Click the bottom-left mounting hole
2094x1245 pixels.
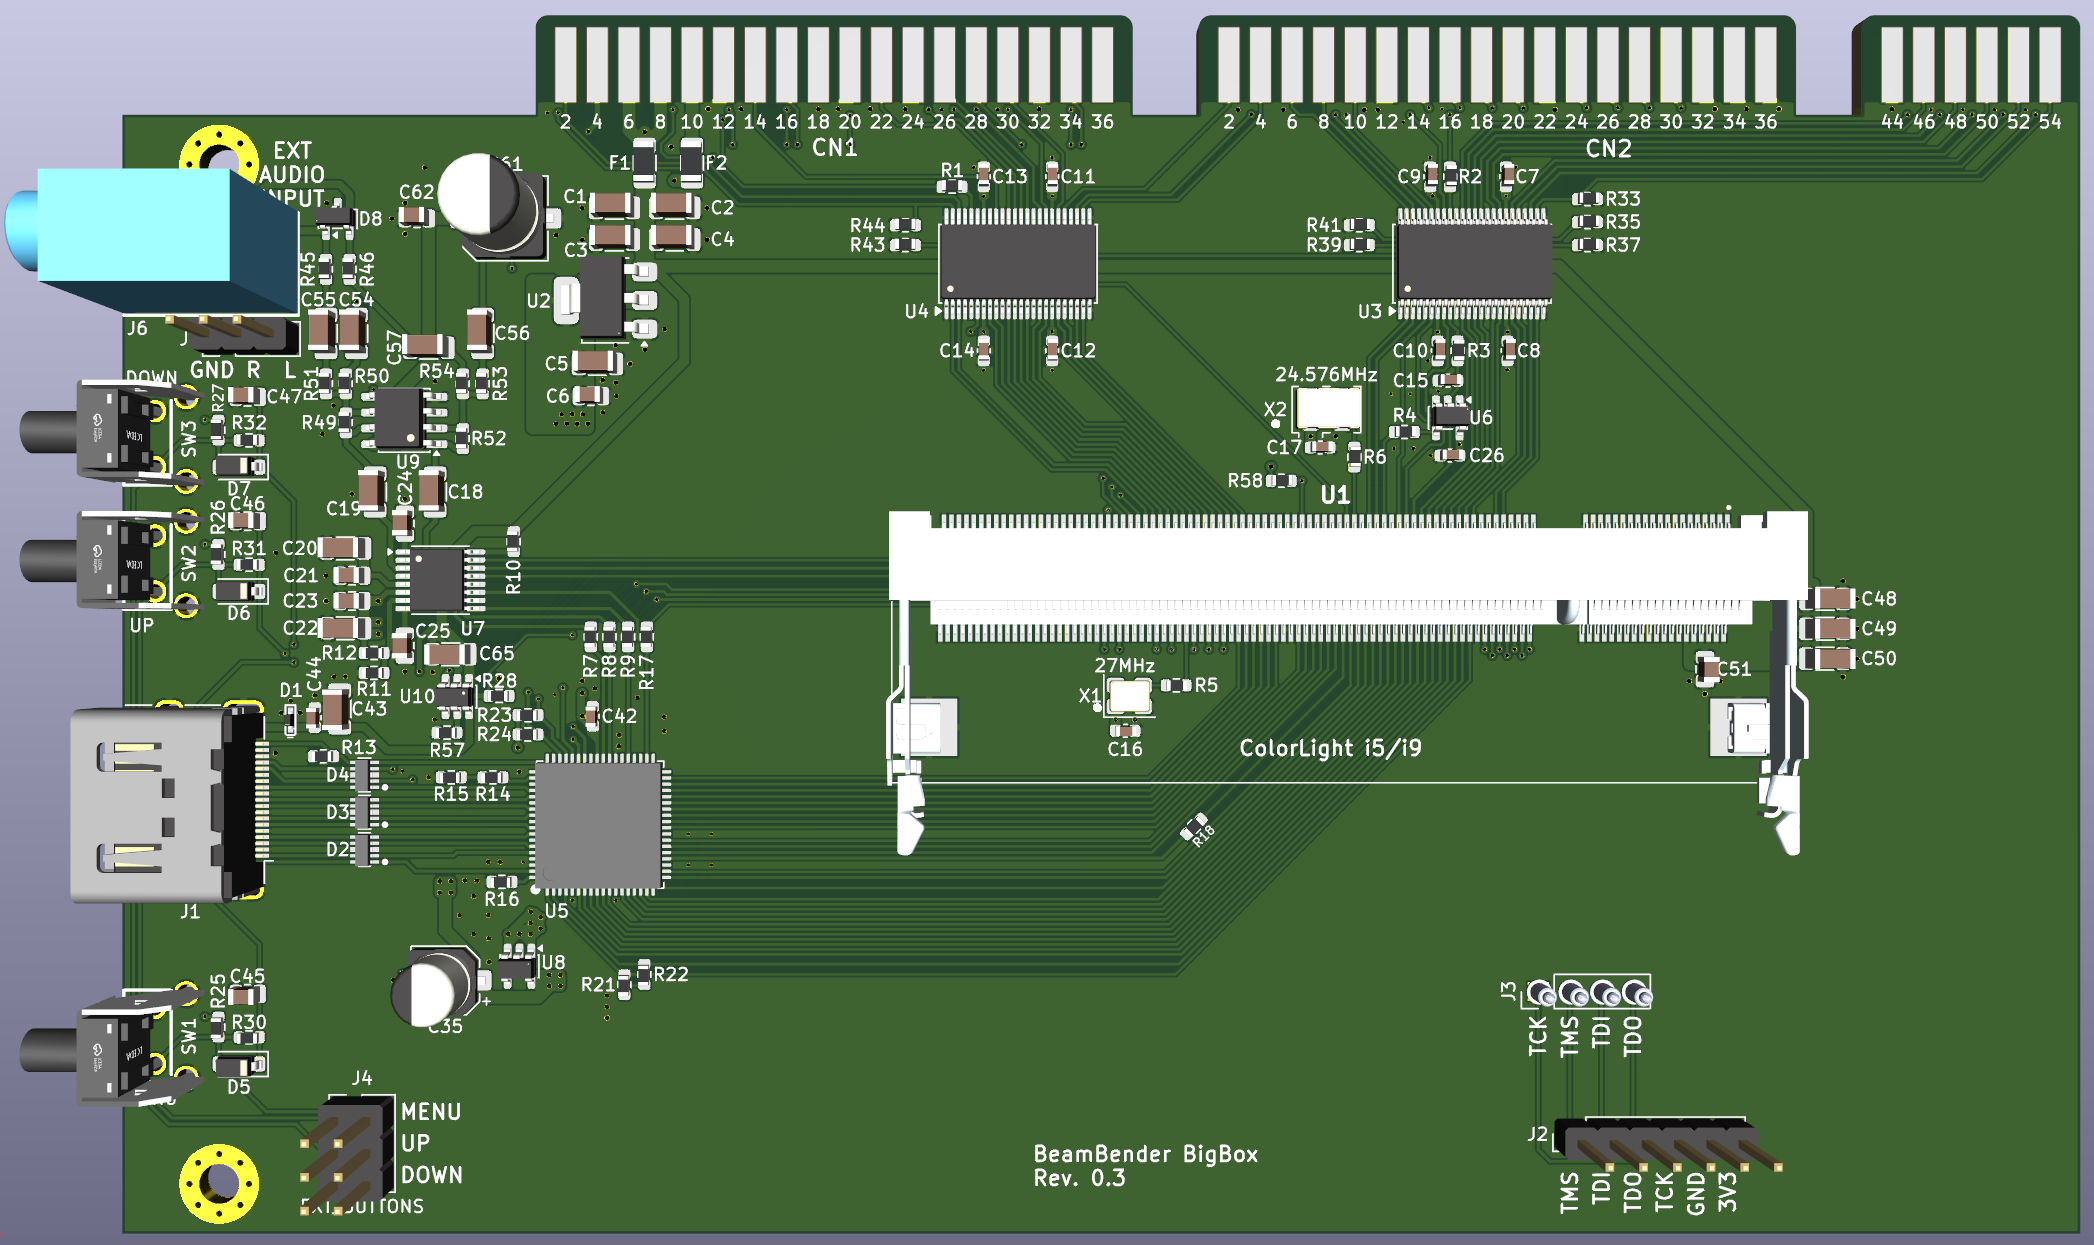click(219, 1183)
